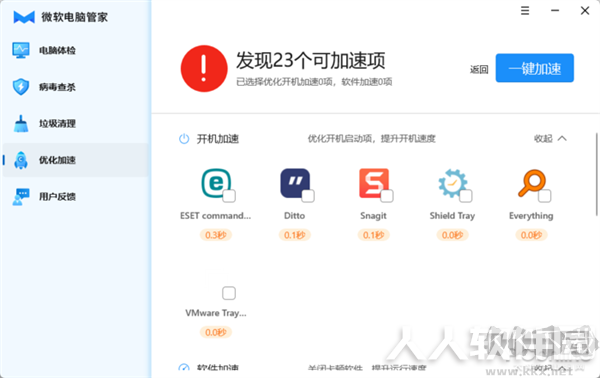Click the 电脑体检 monitor icon
Viewport: 600px width, 378px height.
pyautogui.click(x=21, y=50)
